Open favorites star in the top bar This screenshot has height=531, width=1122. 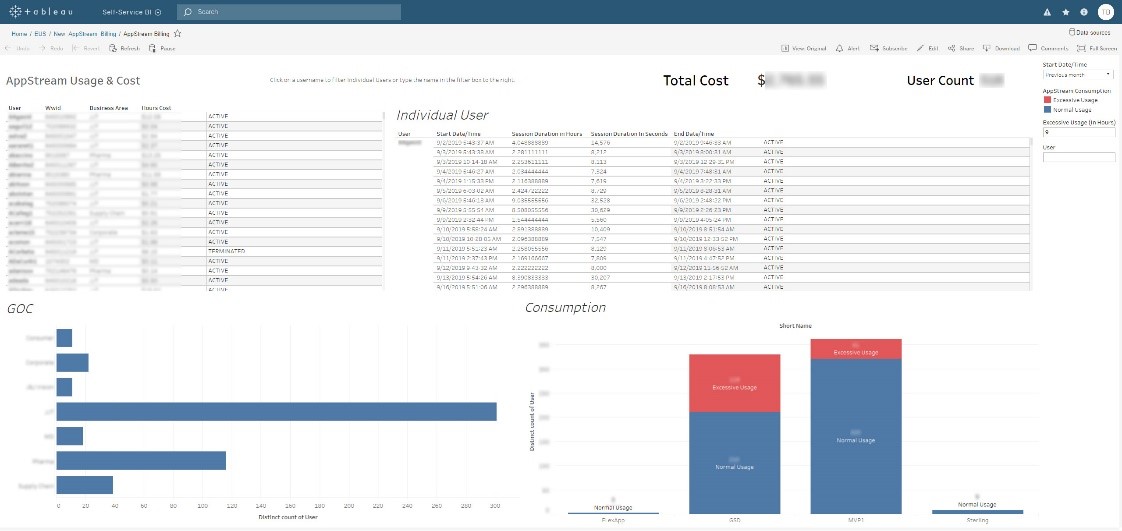[x=1065, y=12]
